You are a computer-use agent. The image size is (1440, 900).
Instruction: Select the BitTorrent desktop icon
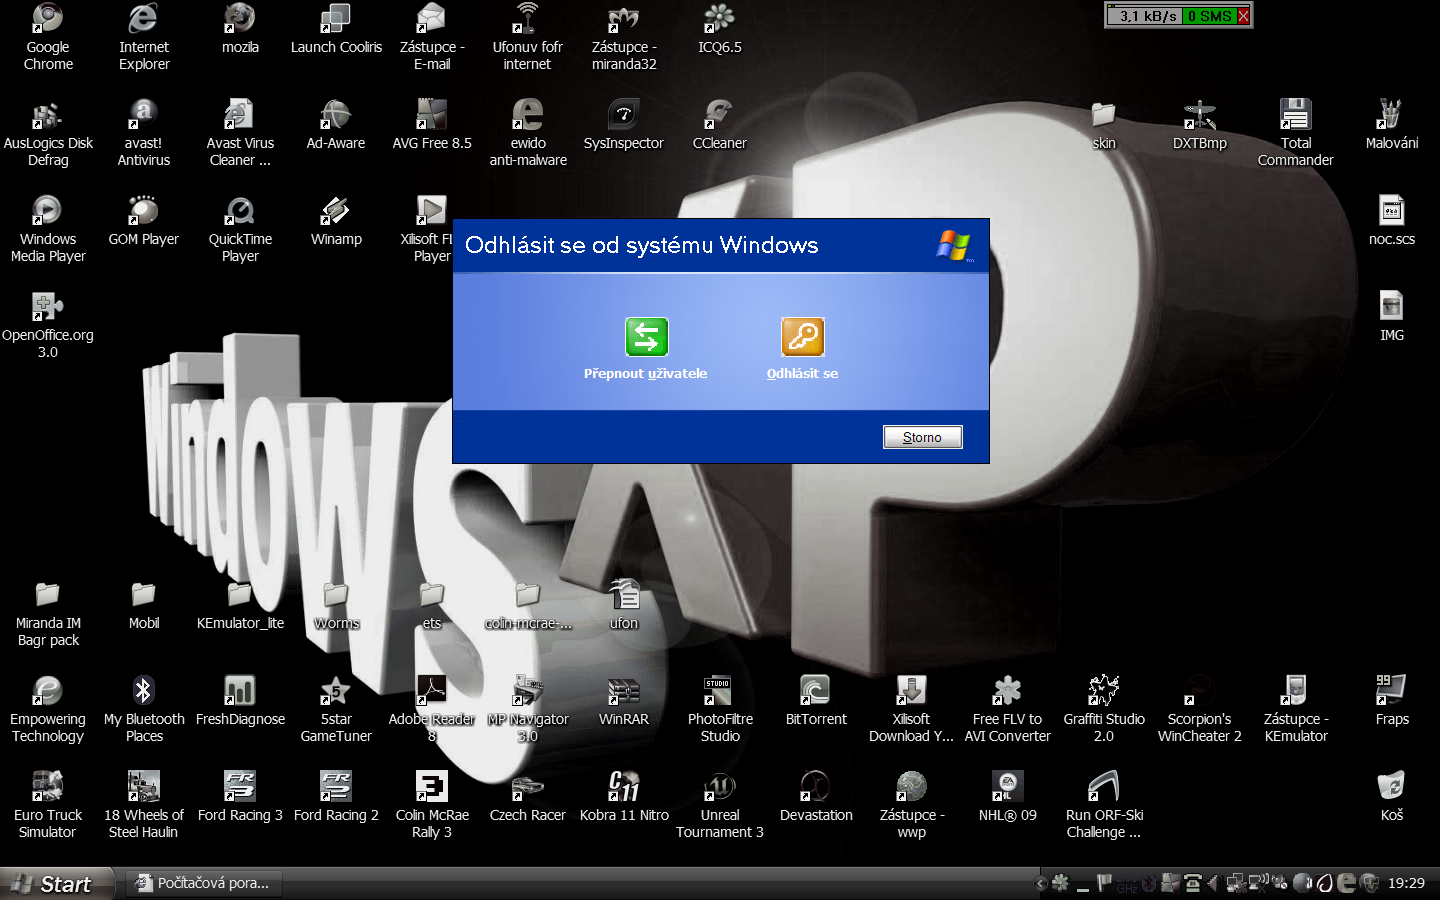tap(816, 691)
